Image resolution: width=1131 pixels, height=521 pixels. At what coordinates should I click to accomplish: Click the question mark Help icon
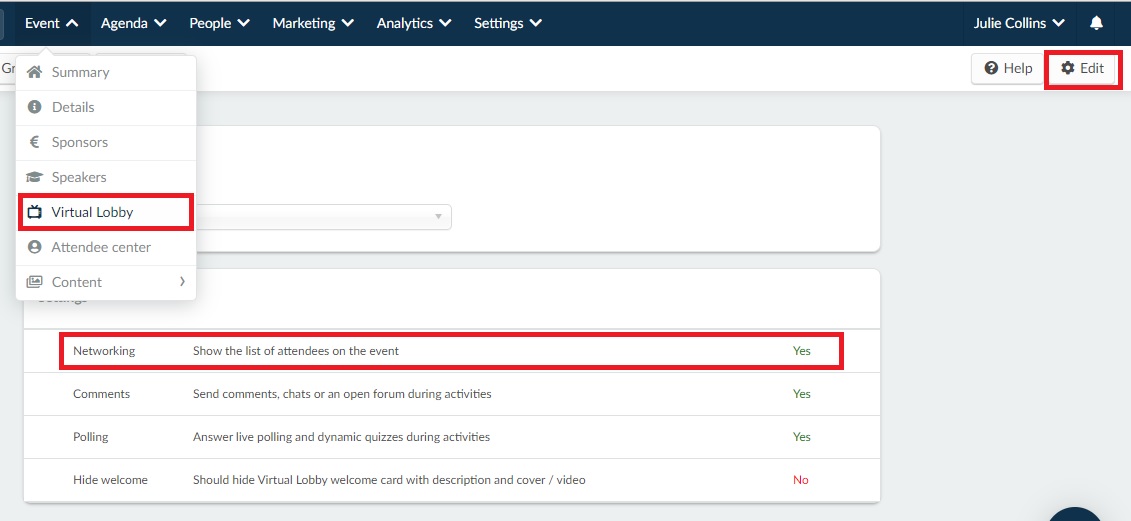[x=991, y=68]
